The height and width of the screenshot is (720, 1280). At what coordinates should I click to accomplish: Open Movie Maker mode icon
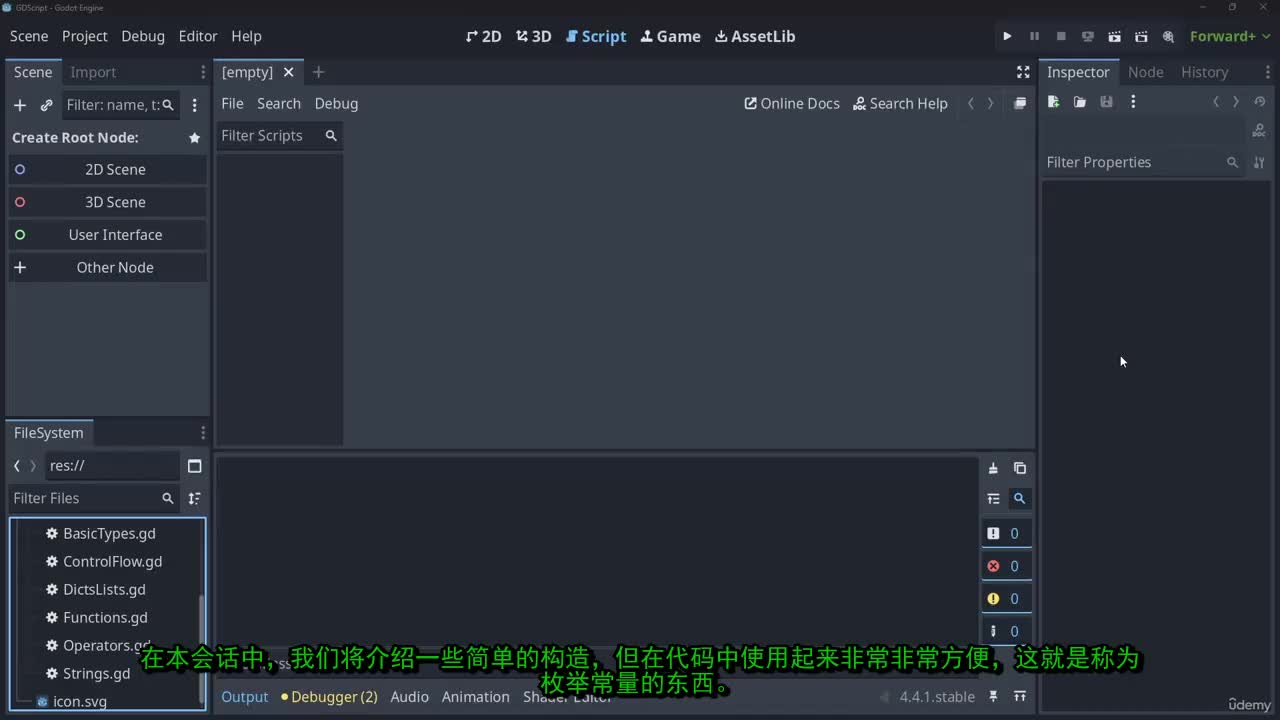(x=1168, y=36)
